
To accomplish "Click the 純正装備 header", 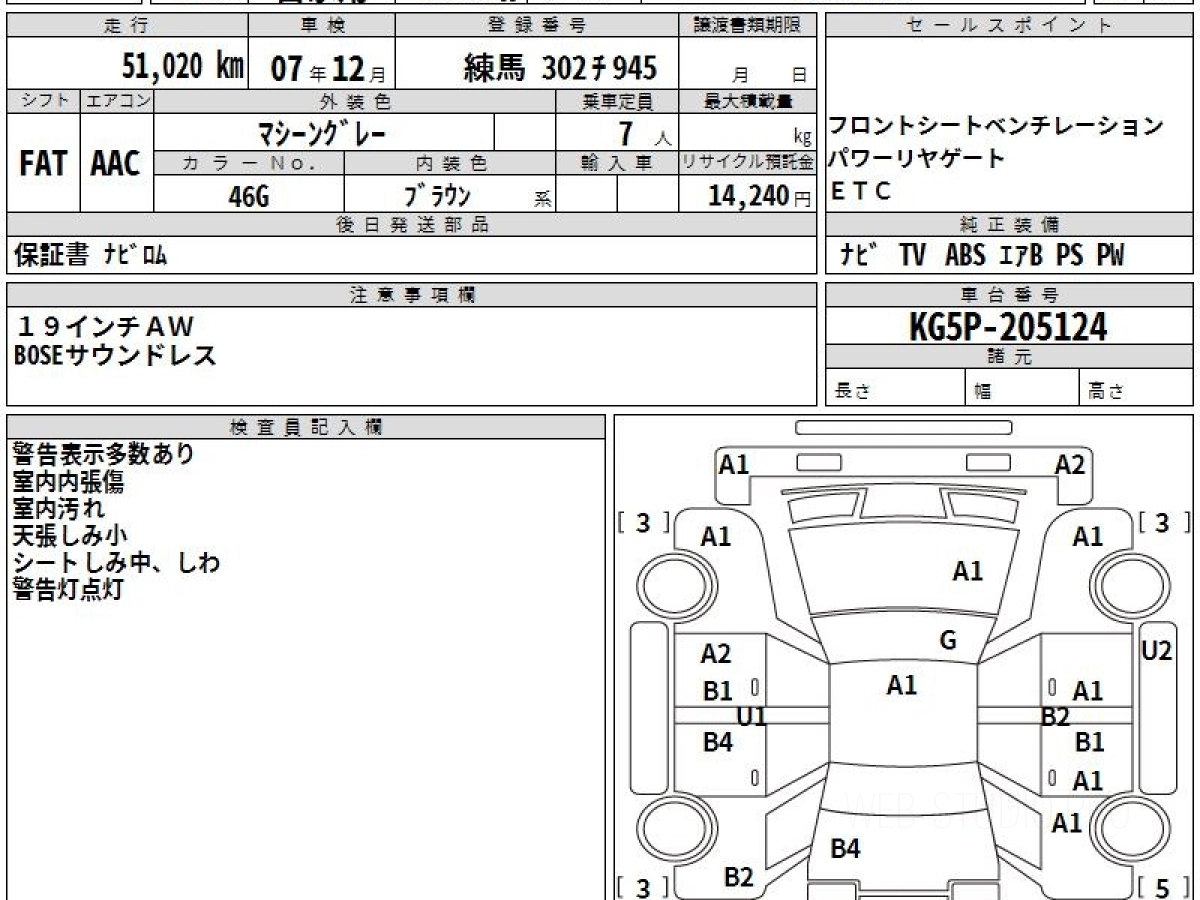I will point(1009,225).
